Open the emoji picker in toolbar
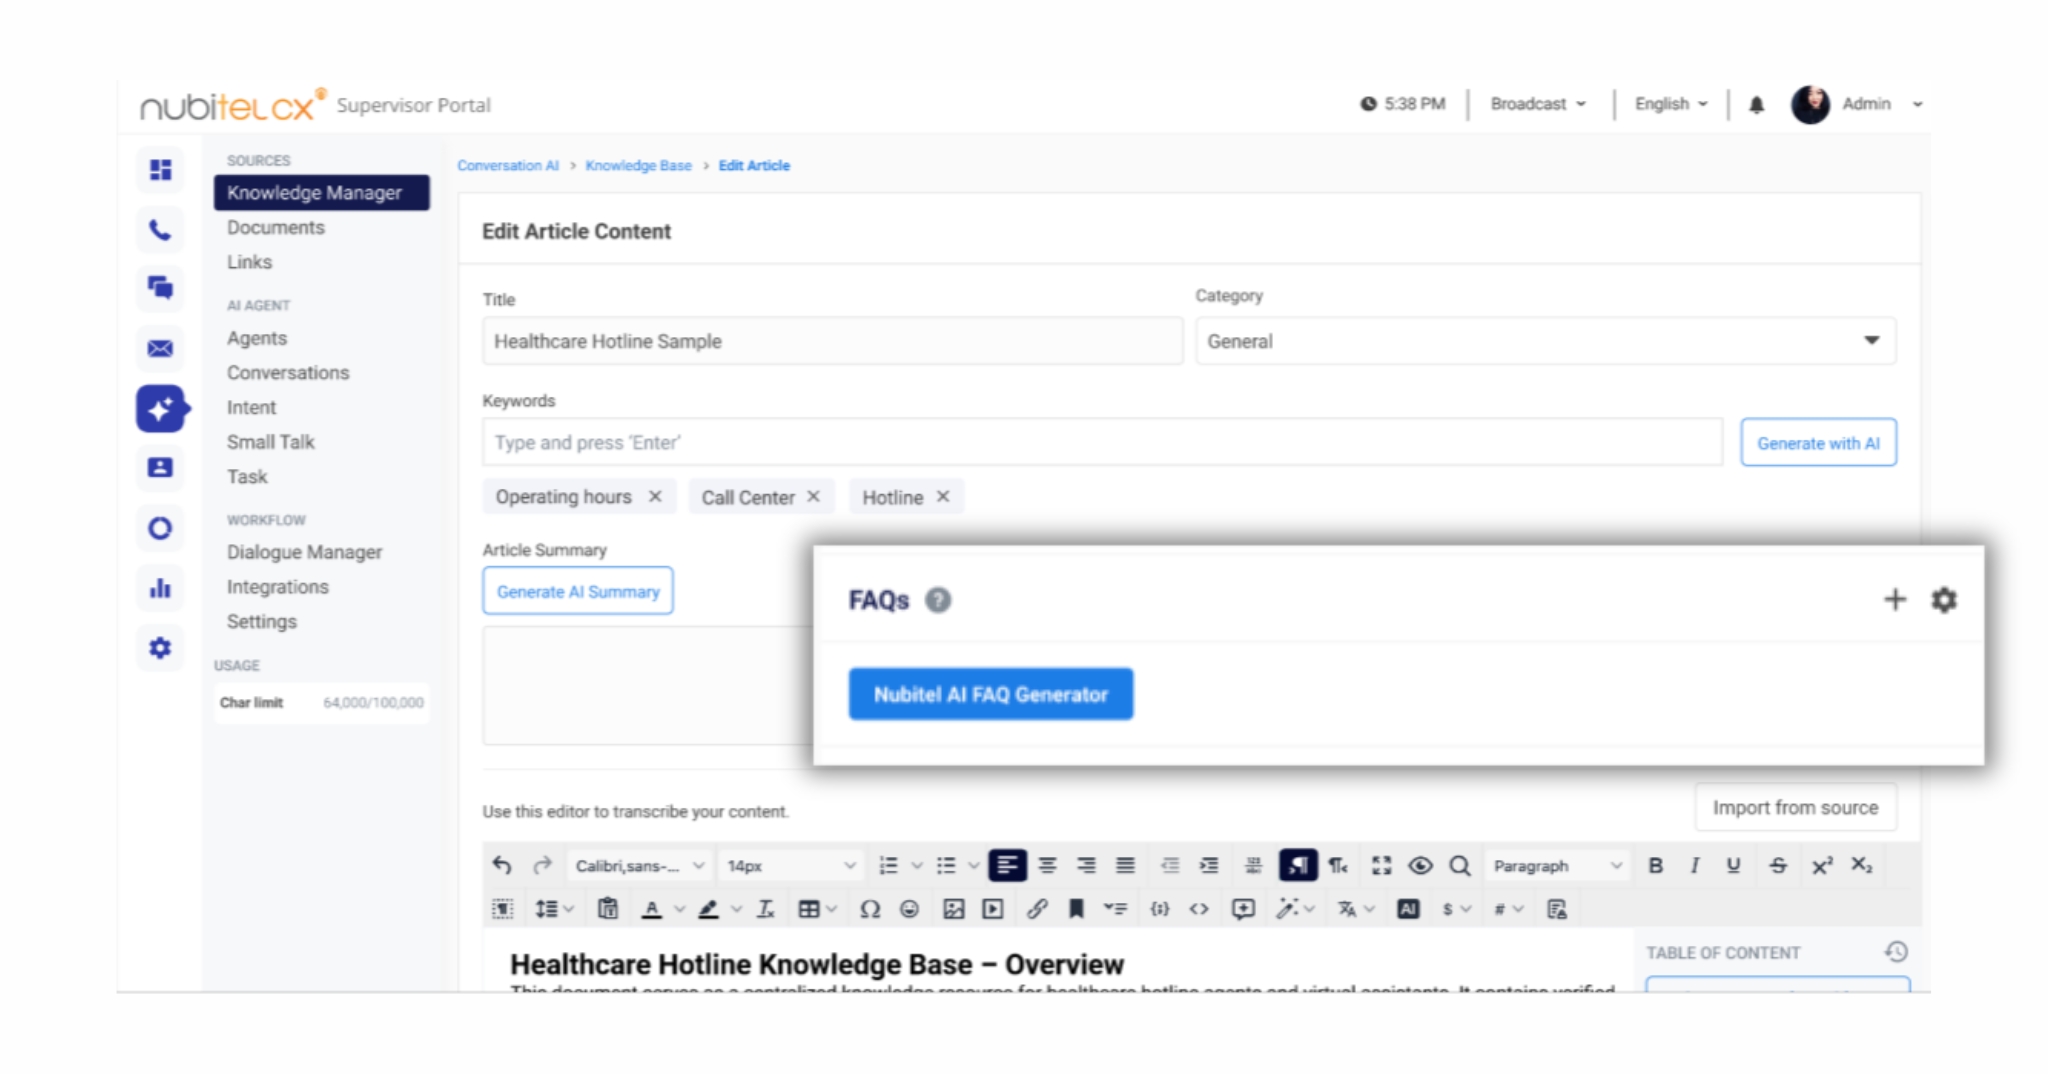 [909, 909]
